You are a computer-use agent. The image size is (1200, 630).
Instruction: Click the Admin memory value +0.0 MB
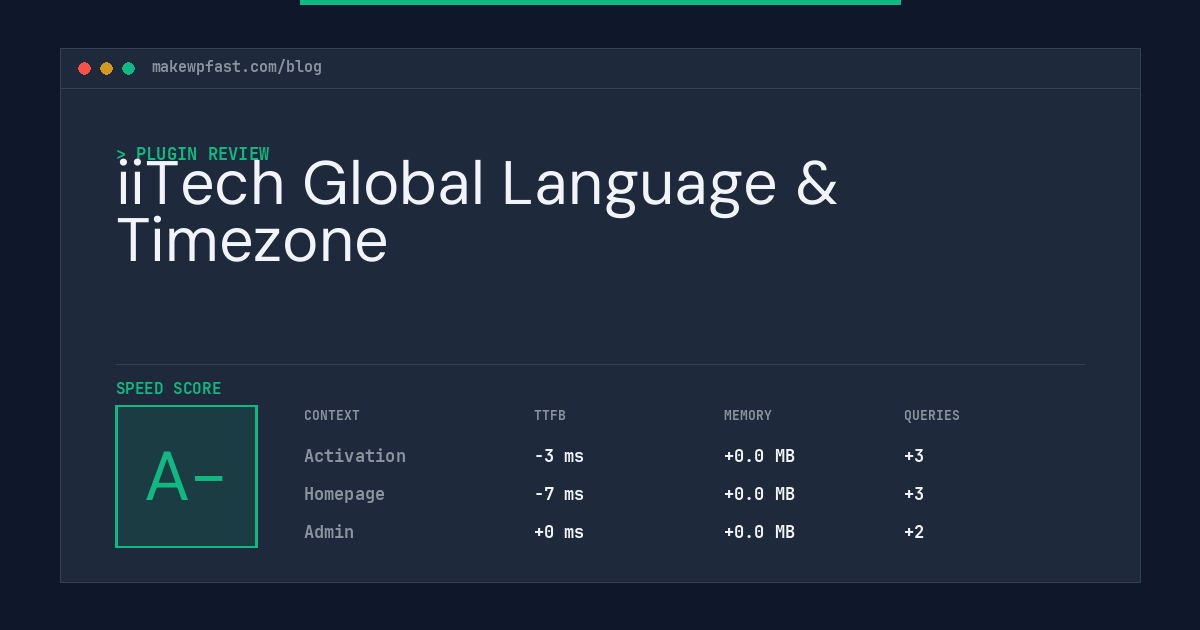(759, 532)
